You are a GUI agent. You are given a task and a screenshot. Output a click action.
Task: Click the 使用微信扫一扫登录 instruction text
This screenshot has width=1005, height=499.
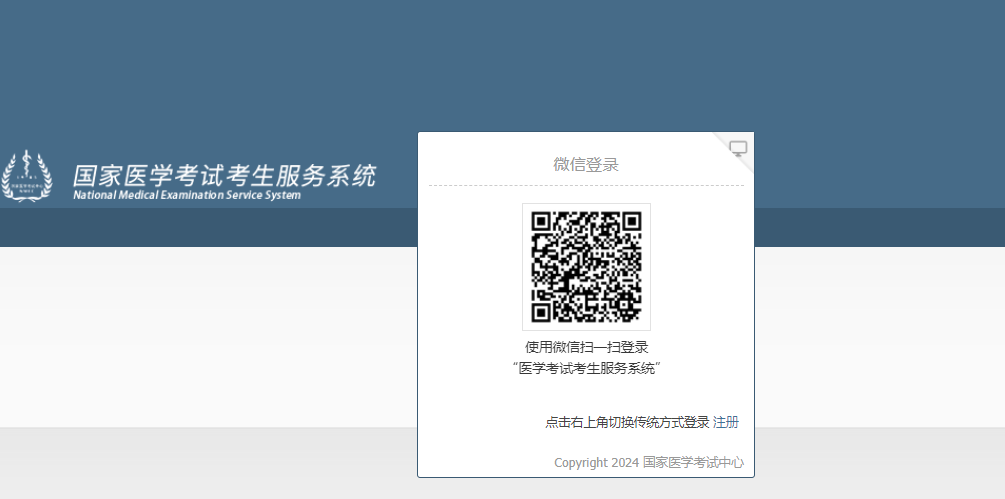pos(586,347)
